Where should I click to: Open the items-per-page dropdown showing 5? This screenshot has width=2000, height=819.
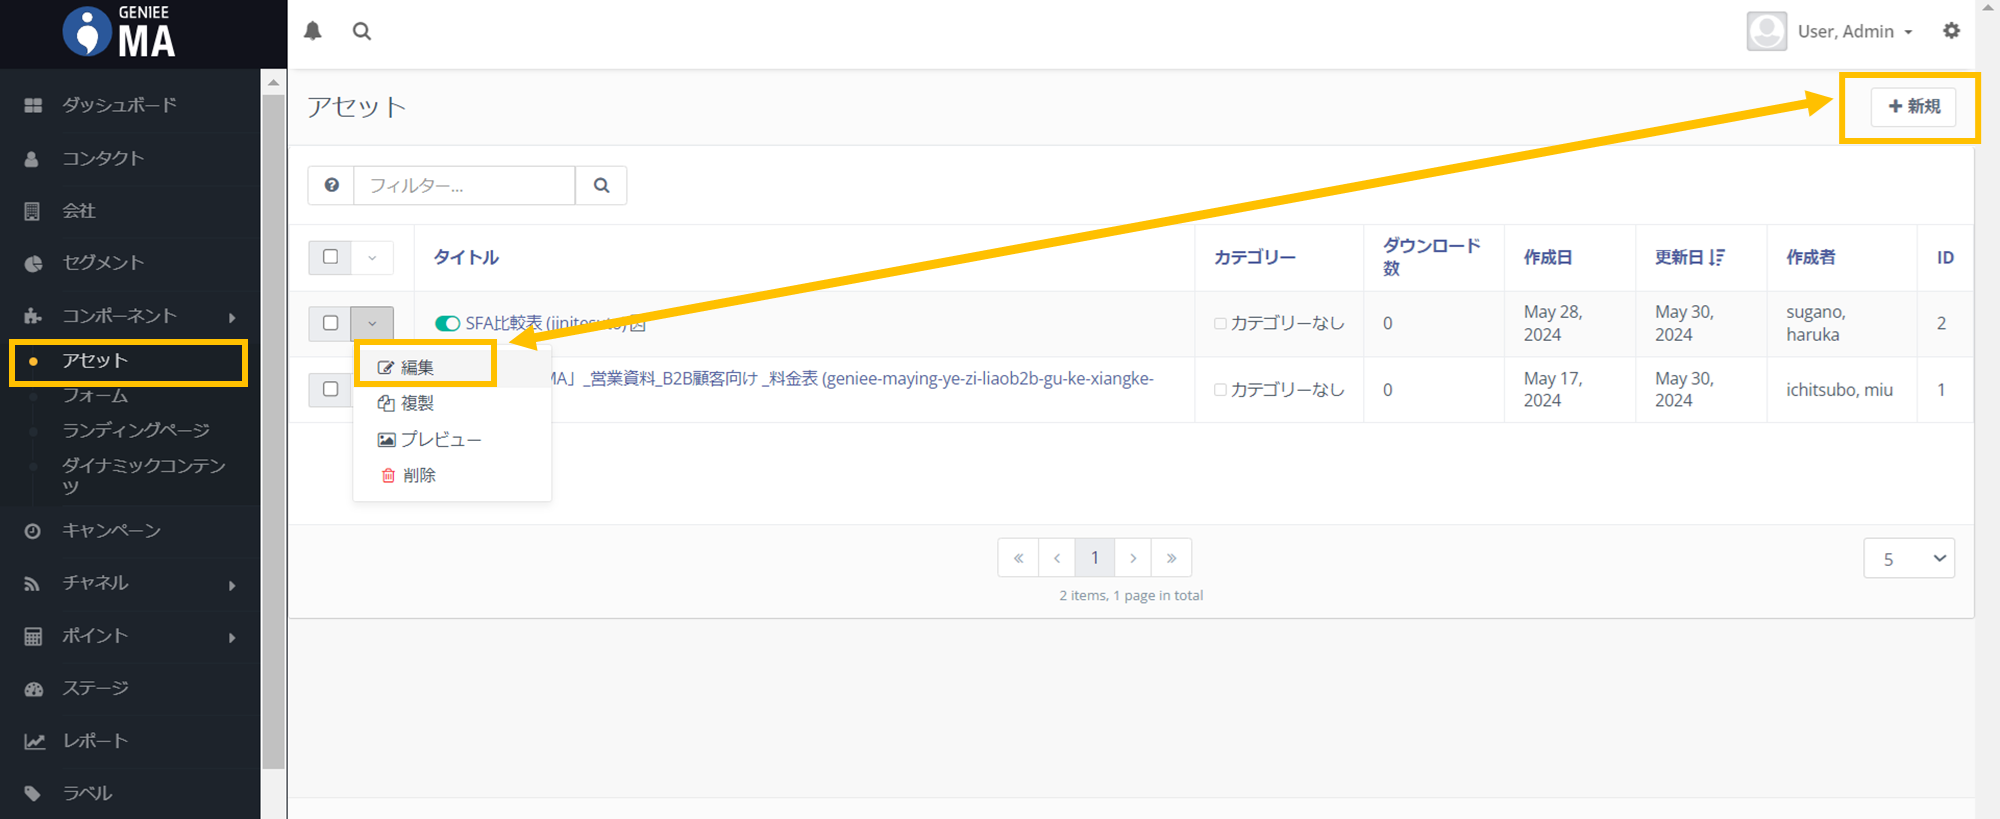click(1908, 559)
